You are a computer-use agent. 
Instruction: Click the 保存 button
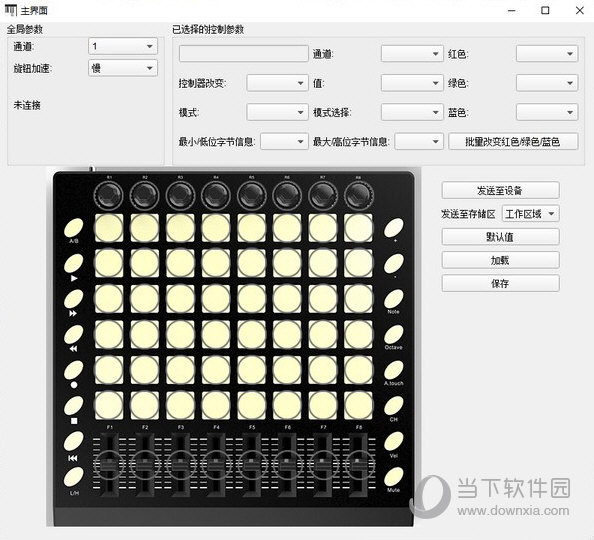pos(500,283)
